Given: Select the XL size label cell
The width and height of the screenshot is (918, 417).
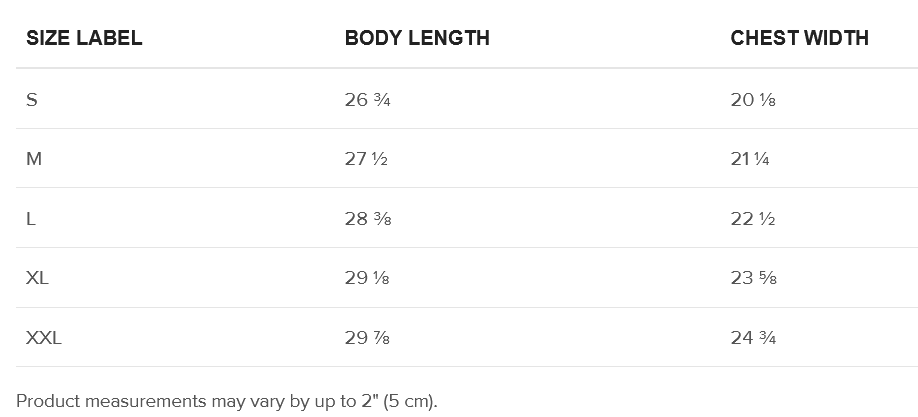Looking at the screenshot, I should (37, 278).
